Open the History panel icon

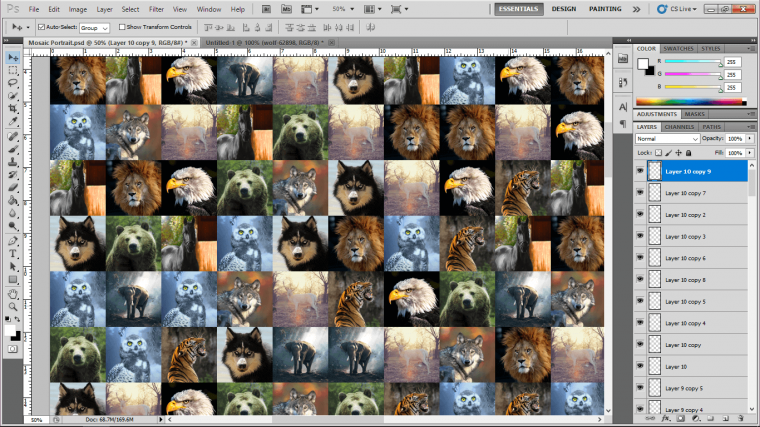(x=623, y=82)
